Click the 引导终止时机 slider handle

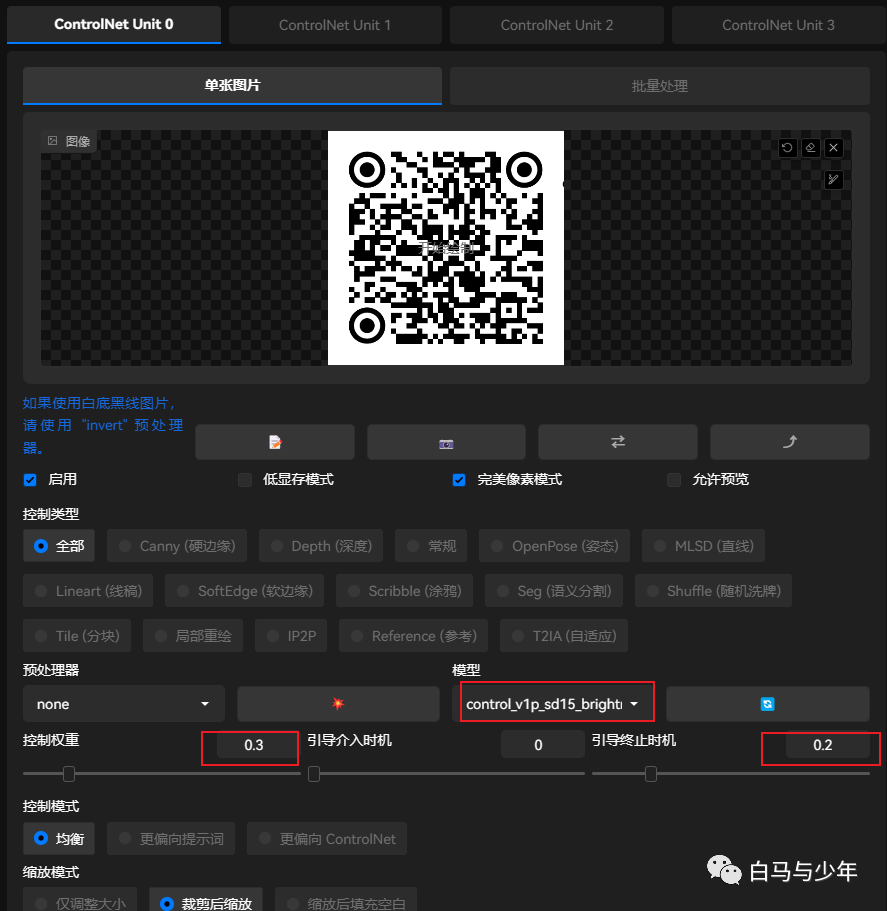click(651, 774)
